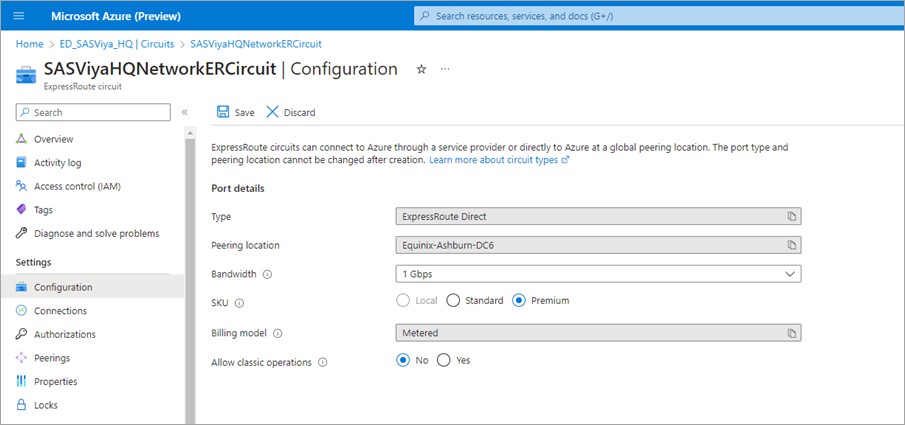This screenshot has width=905, height=425.
Task: Open the hamburger portal menu
Action: 18,16
